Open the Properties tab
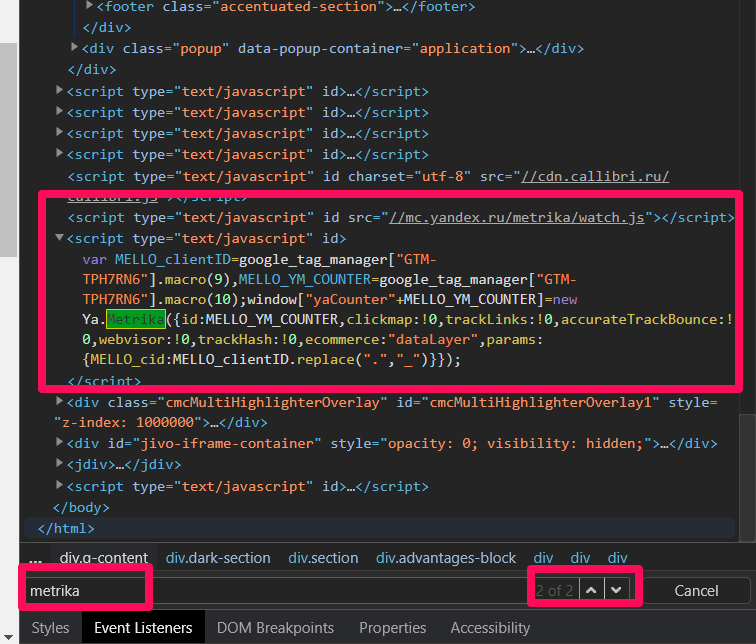756x644 pixels. click(392, 628)
